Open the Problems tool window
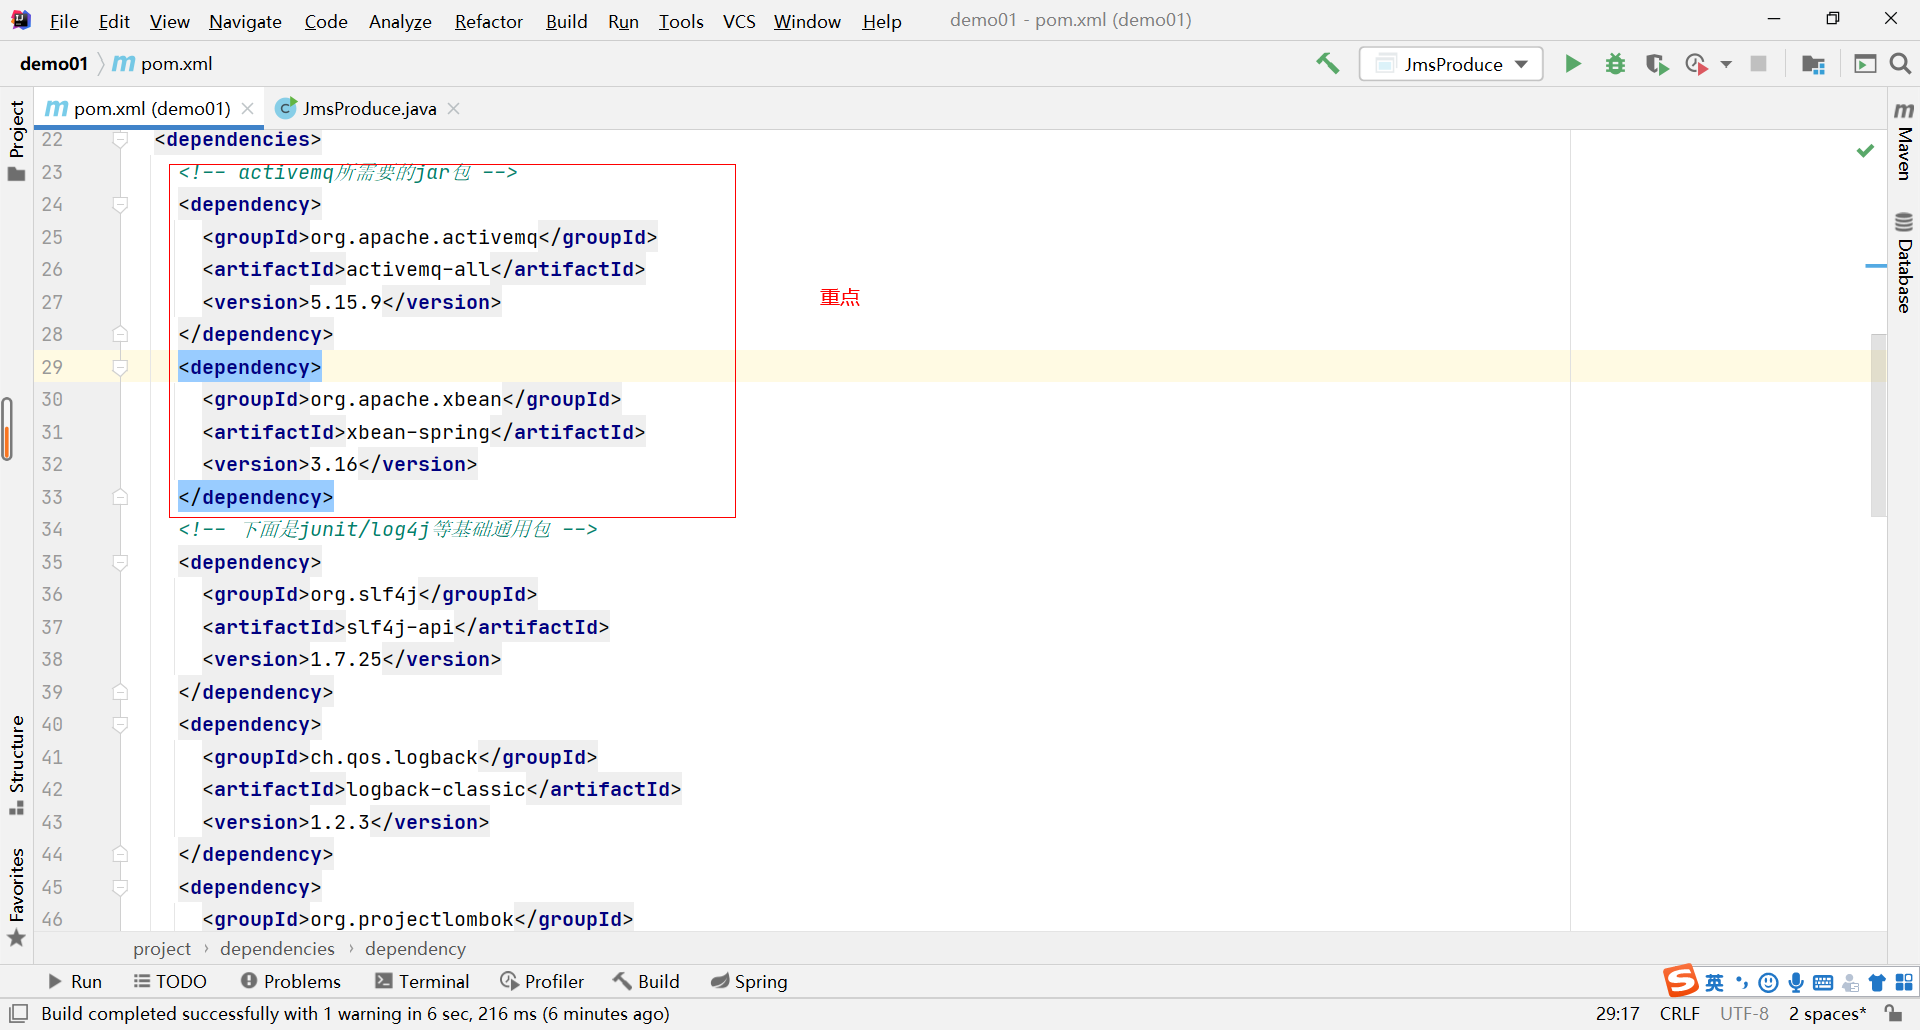This screenshot has height=1030, width=1920. [291, 981]
